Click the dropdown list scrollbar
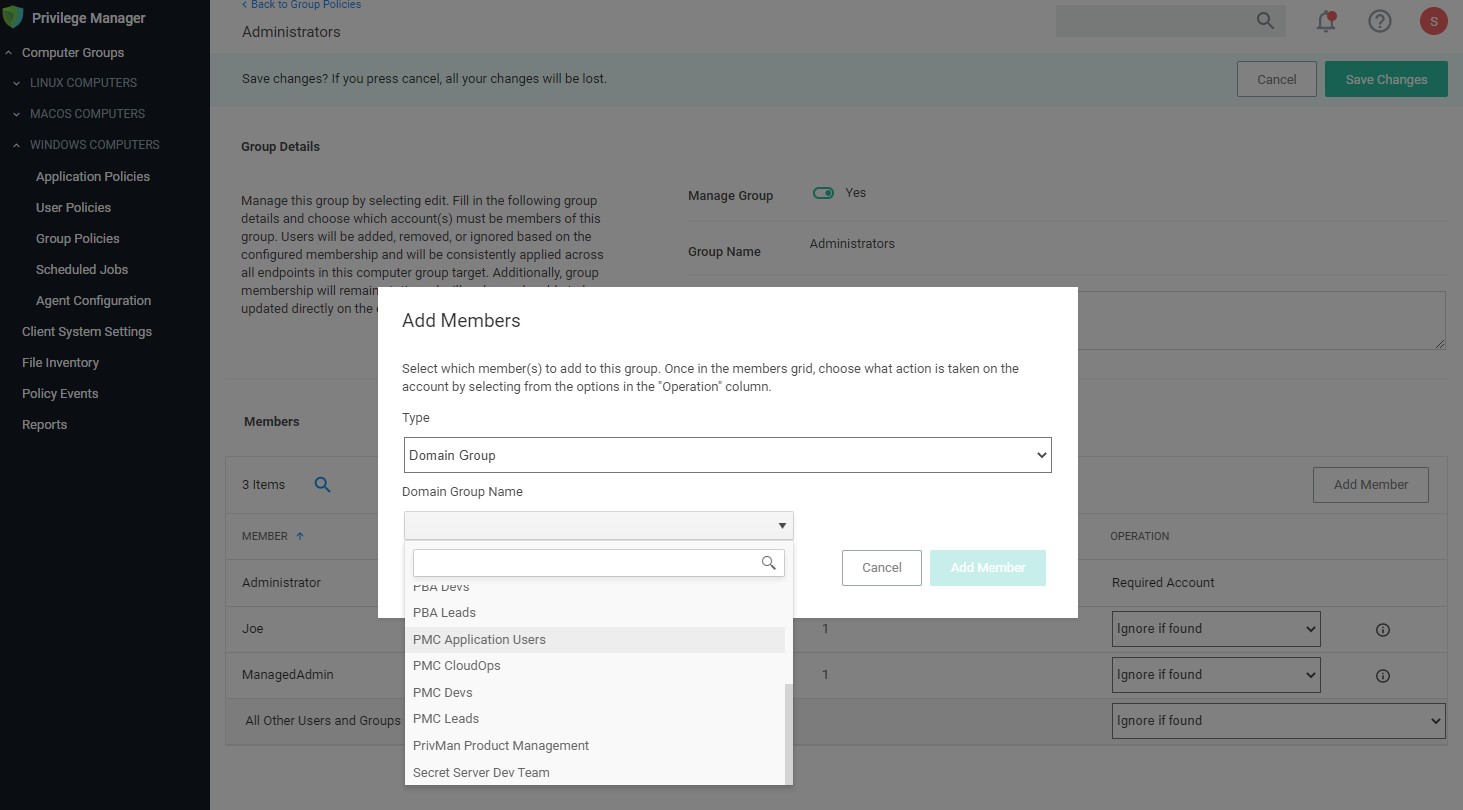This screenshot has width=1463, height=810. tap(789, 733)
